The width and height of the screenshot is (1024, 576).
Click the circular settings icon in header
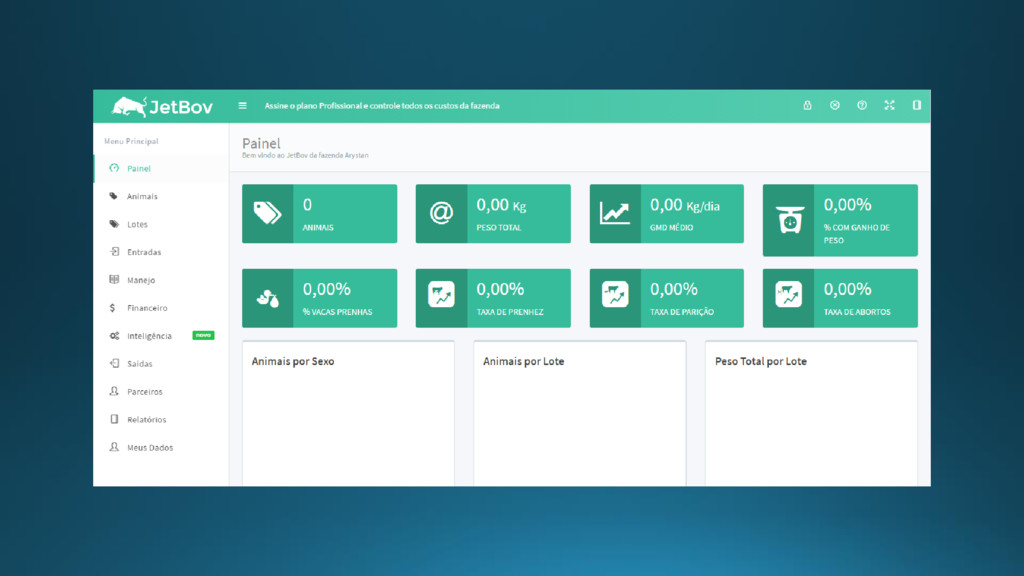[x=835, y=105]
